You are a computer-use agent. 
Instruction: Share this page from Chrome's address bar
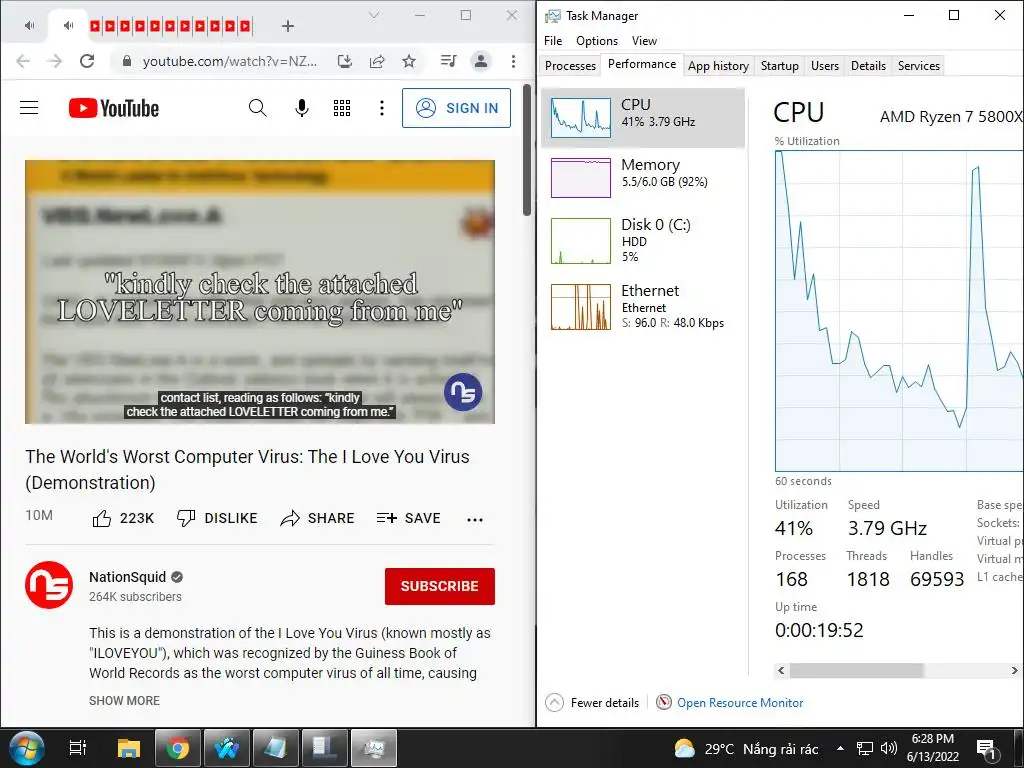click(377, 61)
